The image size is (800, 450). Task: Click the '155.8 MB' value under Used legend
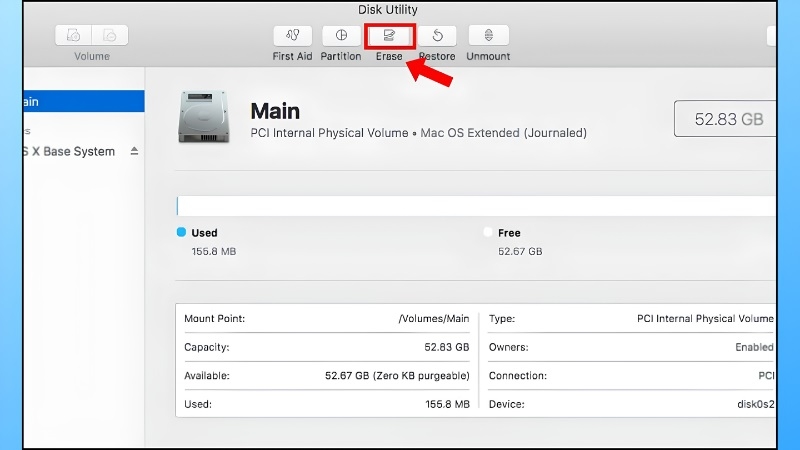coord(214,252)
